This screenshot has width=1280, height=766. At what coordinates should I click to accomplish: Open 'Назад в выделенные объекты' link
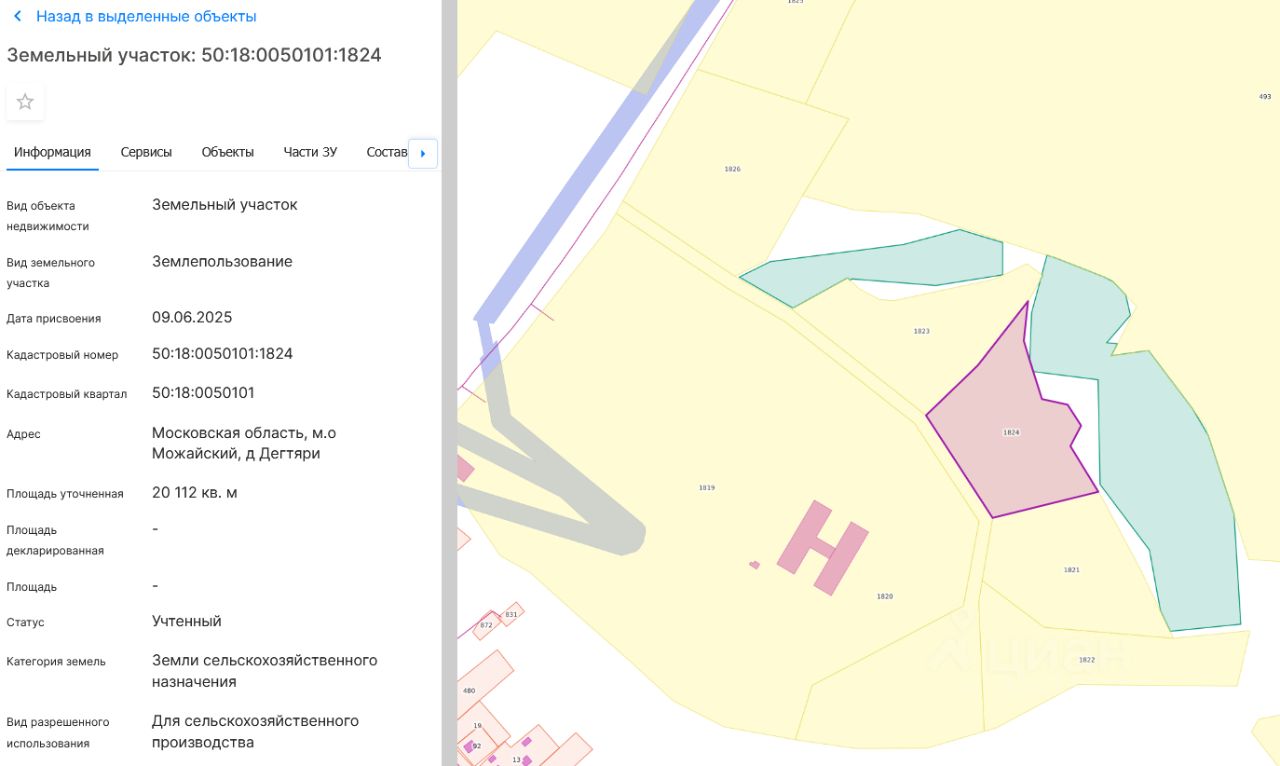(145, 17)
